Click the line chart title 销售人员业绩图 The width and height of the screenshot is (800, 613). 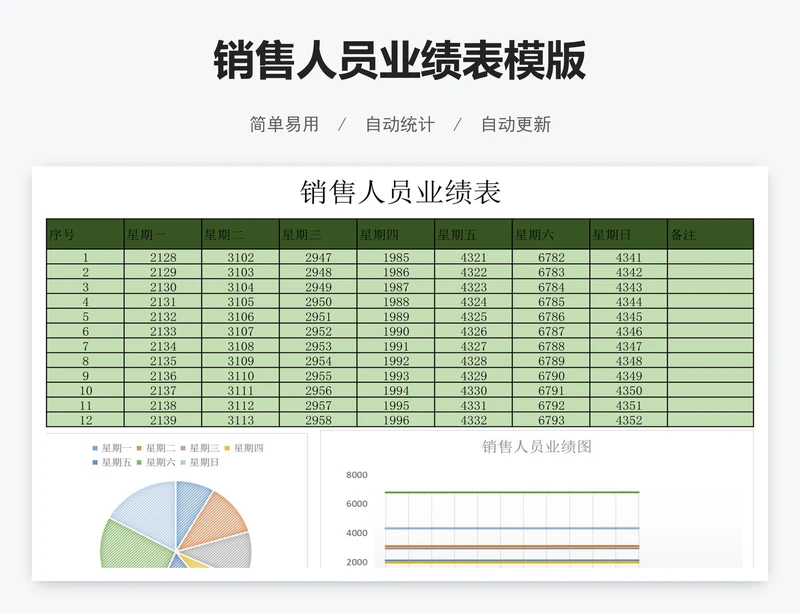[537, 447]
